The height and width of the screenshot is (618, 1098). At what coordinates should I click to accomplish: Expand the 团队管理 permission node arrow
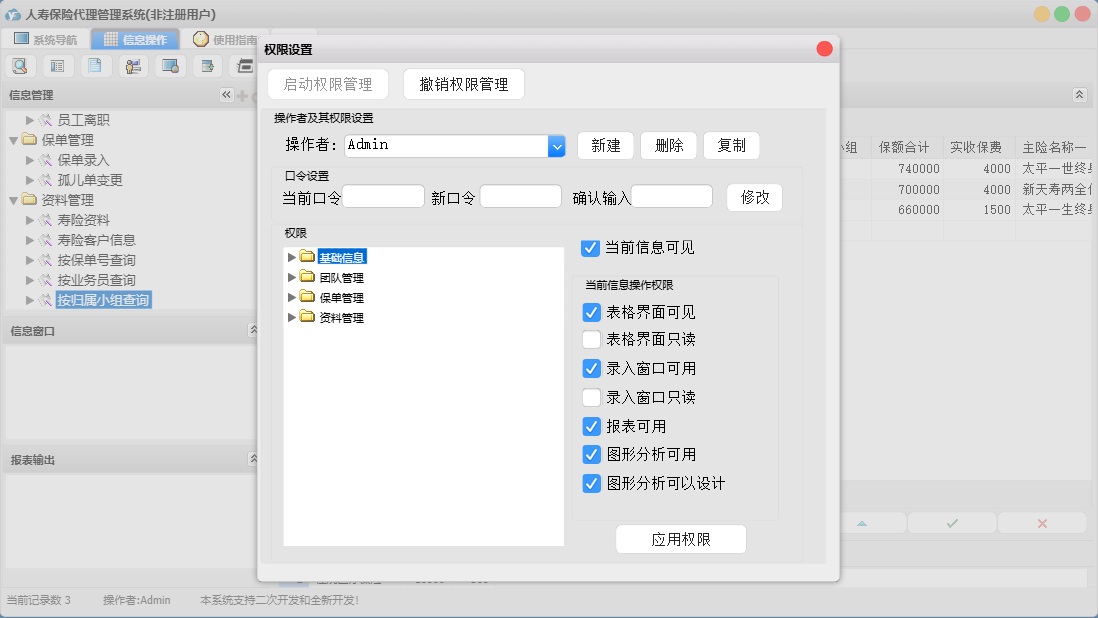[292, 277]
